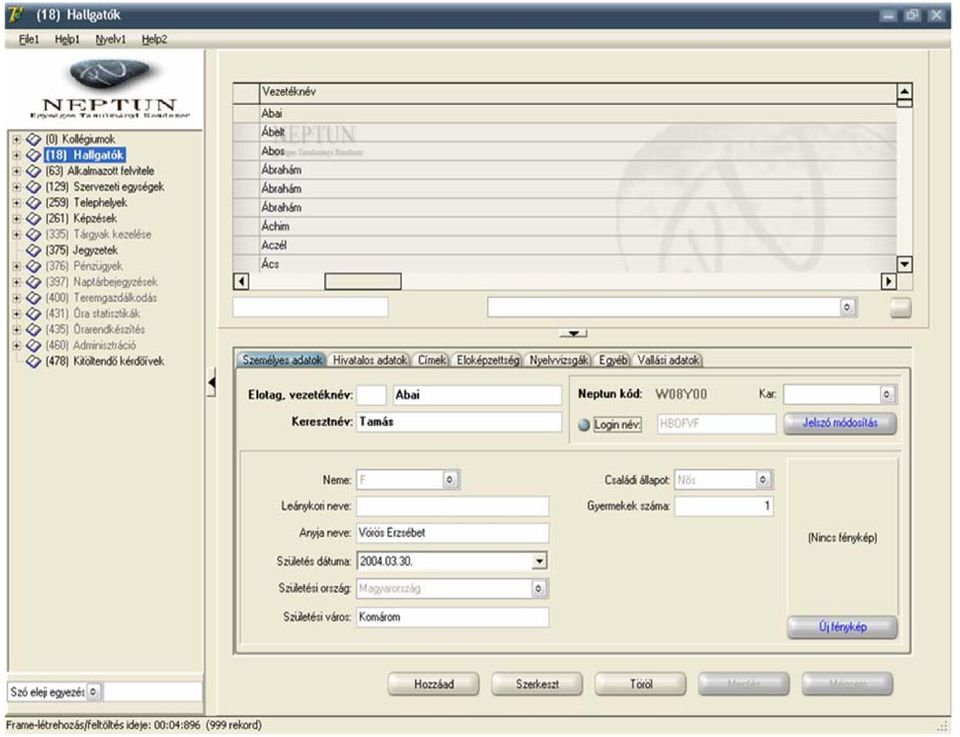Switch to Hivatalos adatok tab

[x=370, y=361]
